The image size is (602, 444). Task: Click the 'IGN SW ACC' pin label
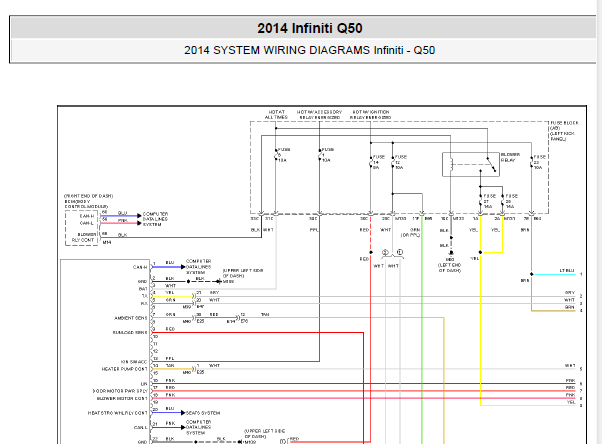(x=134, y=362)
